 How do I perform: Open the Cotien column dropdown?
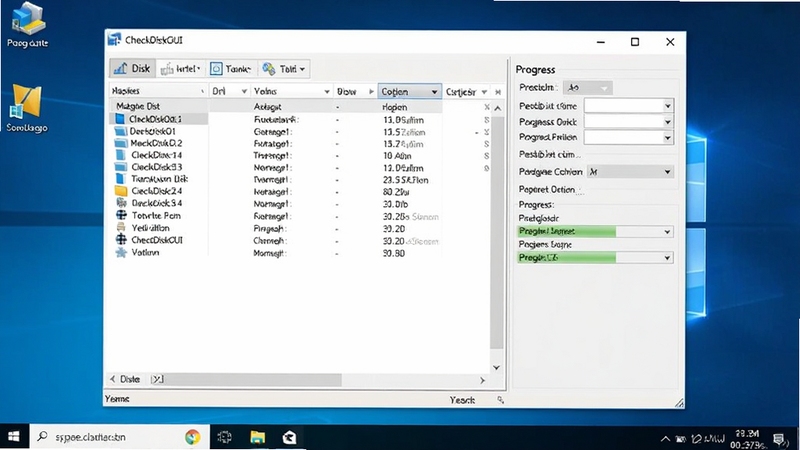(x=434, y=92)
